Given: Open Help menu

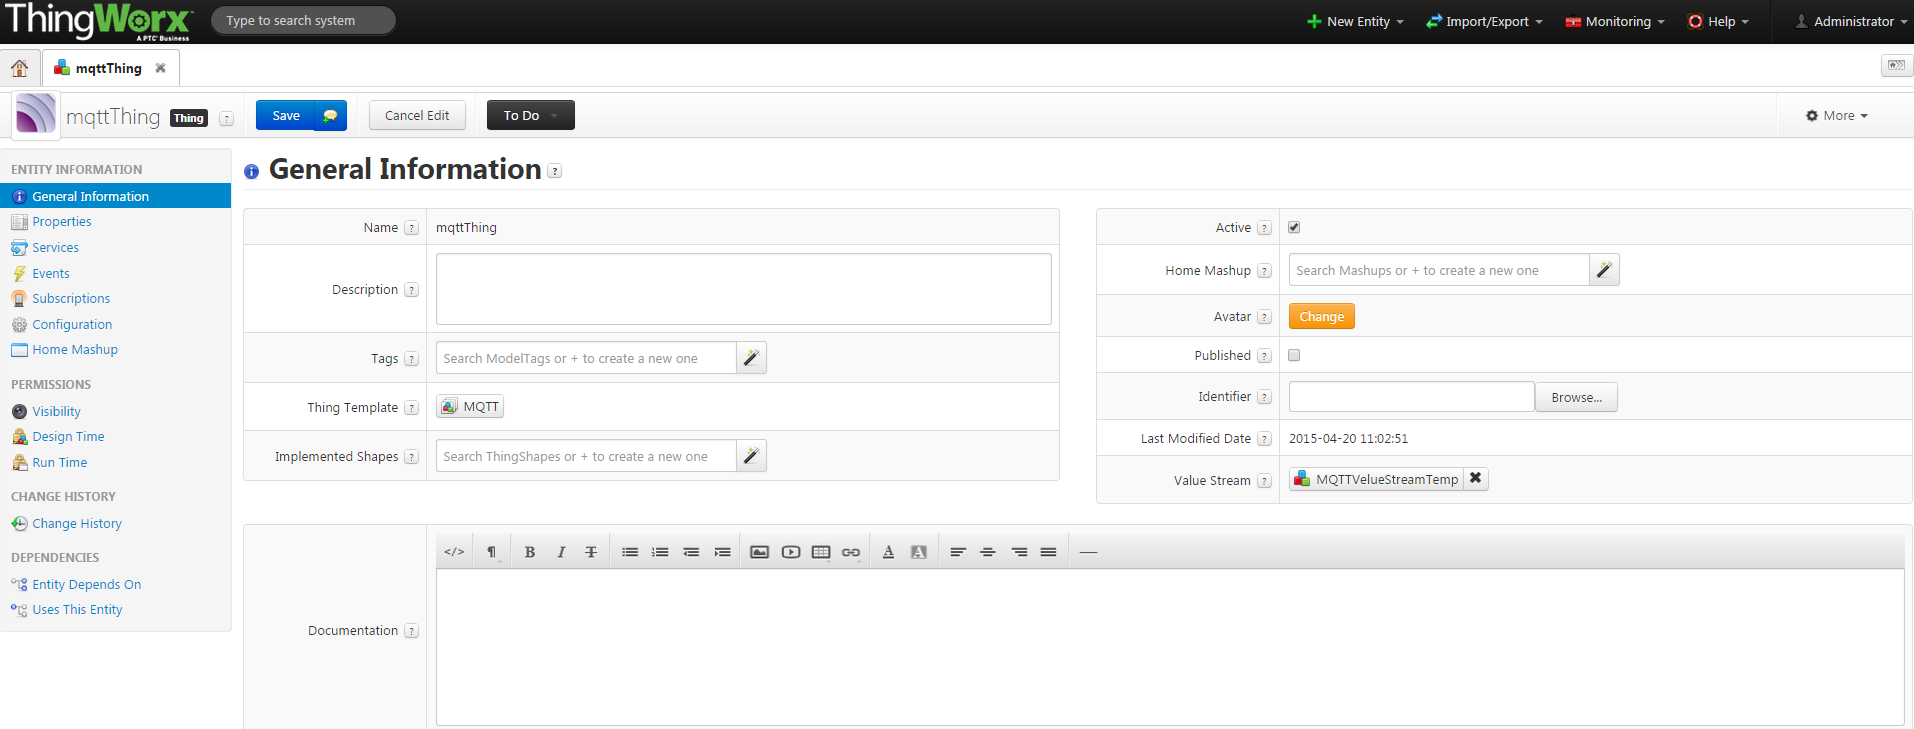Looking at the screenshot, I should coord(1718,21).
